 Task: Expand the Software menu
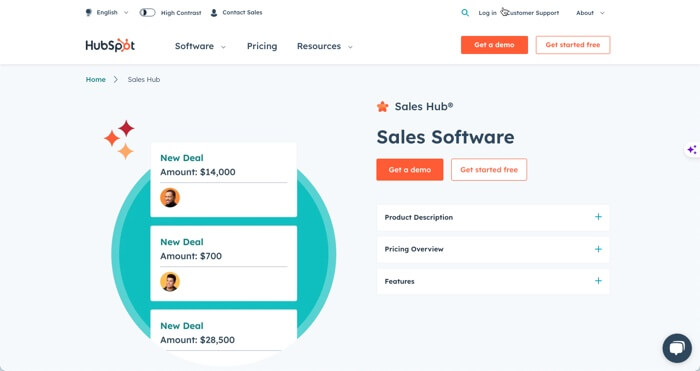200,46
